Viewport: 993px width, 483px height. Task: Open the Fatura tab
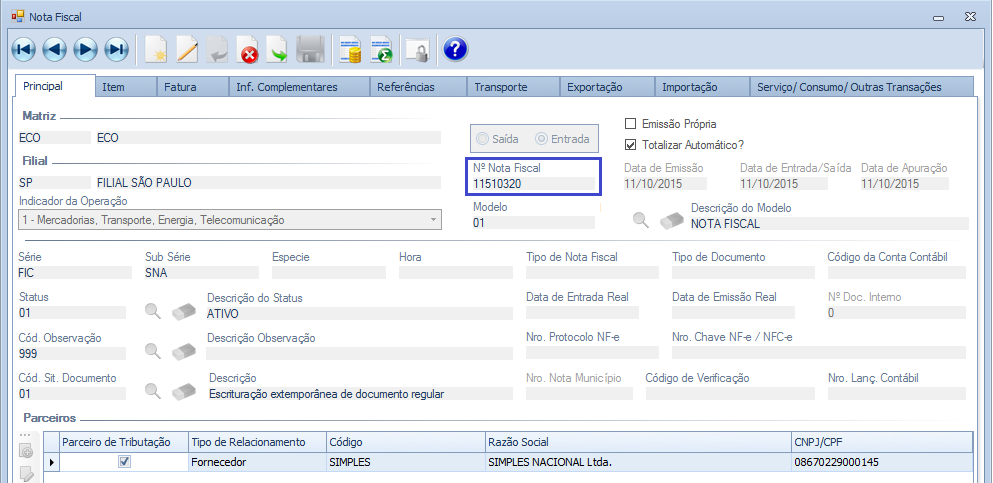tap(193, 87)
